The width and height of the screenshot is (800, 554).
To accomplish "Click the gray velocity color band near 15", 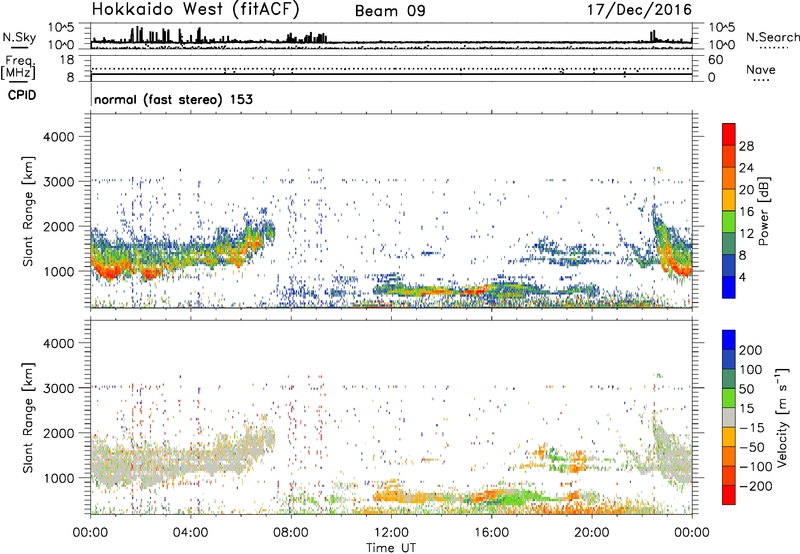I will (x=729, y=418).
